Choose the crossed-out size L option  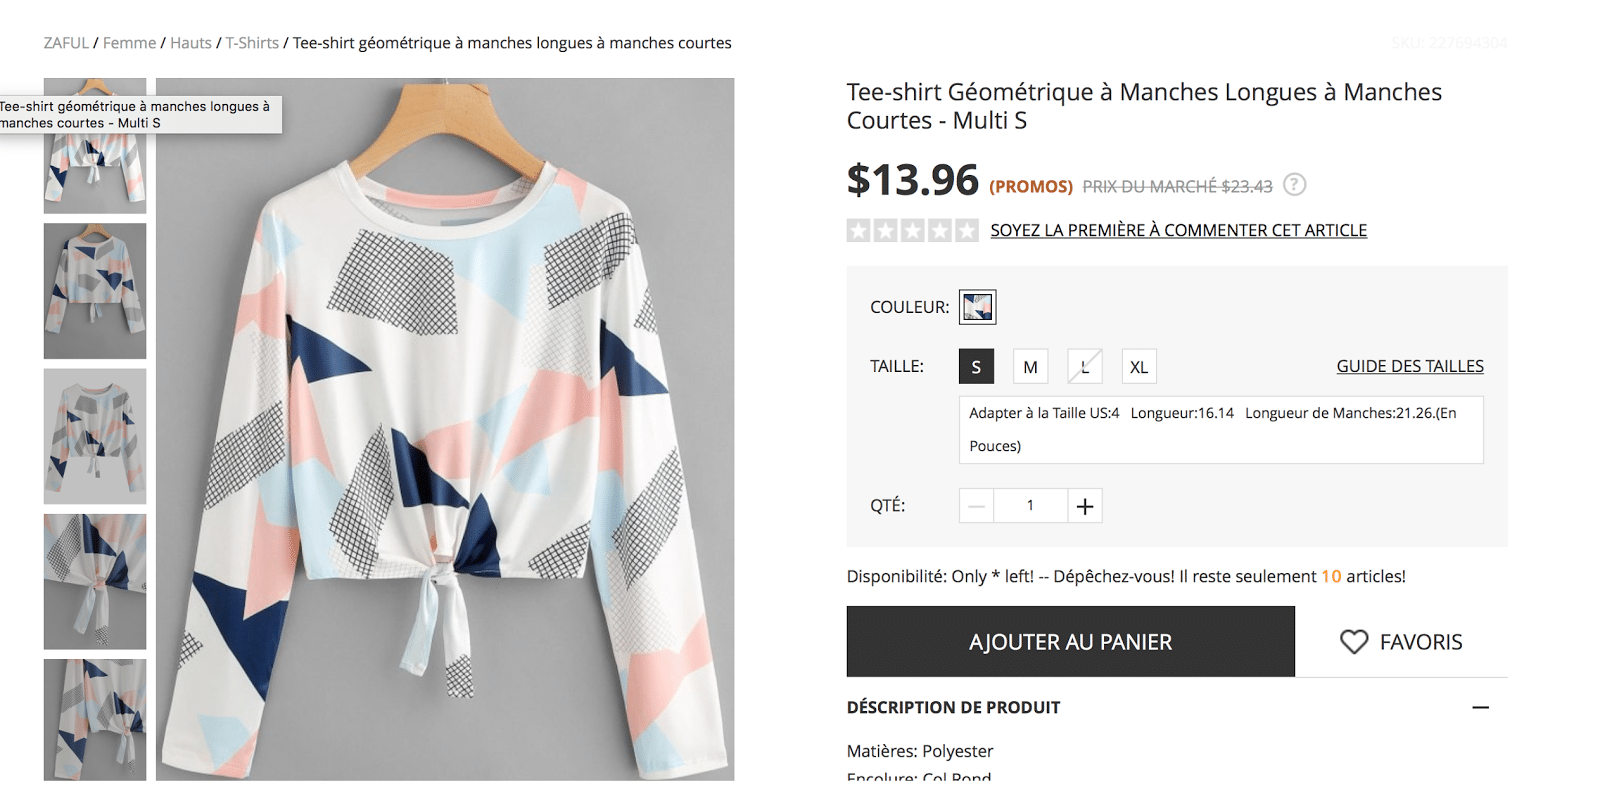pyautogui.click(x=1084, y=367)
